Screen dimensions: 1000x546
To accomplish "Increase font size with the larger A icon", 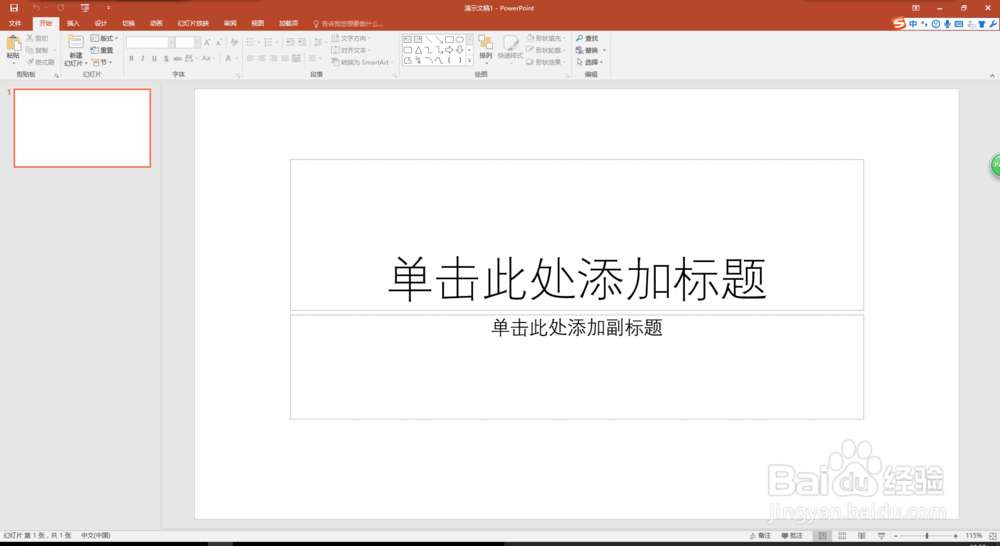I will click(207, 42).
